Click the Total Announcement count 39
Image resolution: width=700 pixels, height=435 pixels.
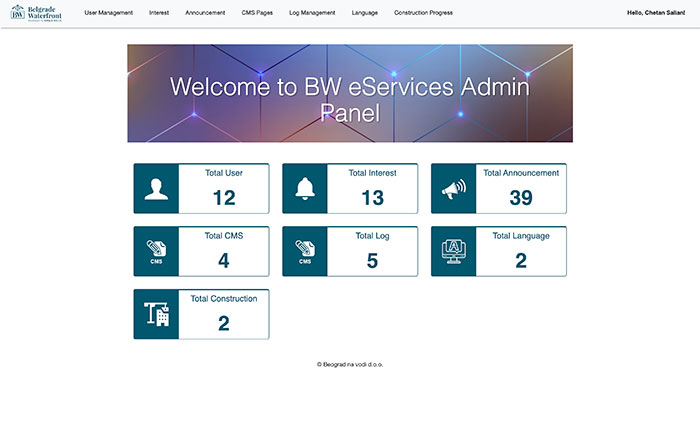pos(521,198)
